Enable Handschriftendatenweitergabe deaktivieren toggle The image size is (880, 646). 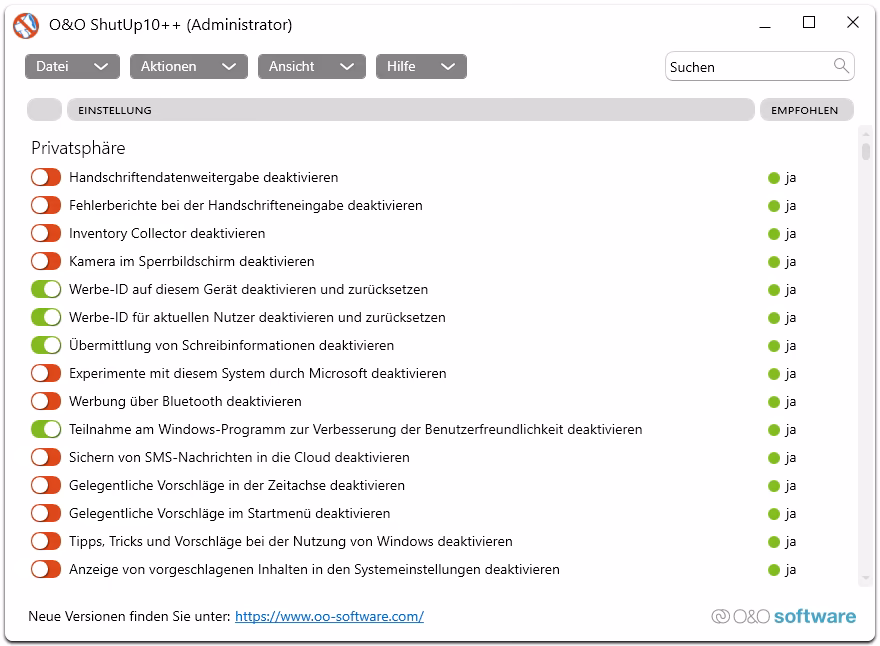tap(46, 178)
